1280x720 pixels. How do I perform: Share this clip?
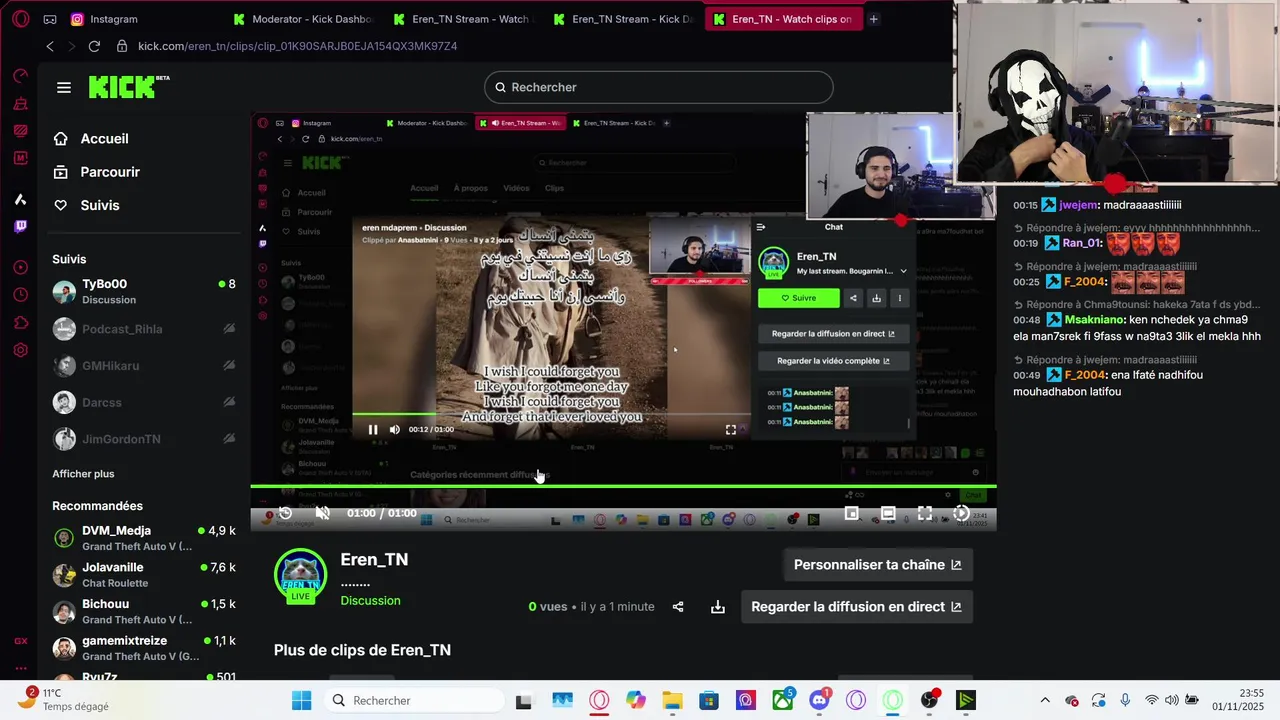(x=678, y=607)
